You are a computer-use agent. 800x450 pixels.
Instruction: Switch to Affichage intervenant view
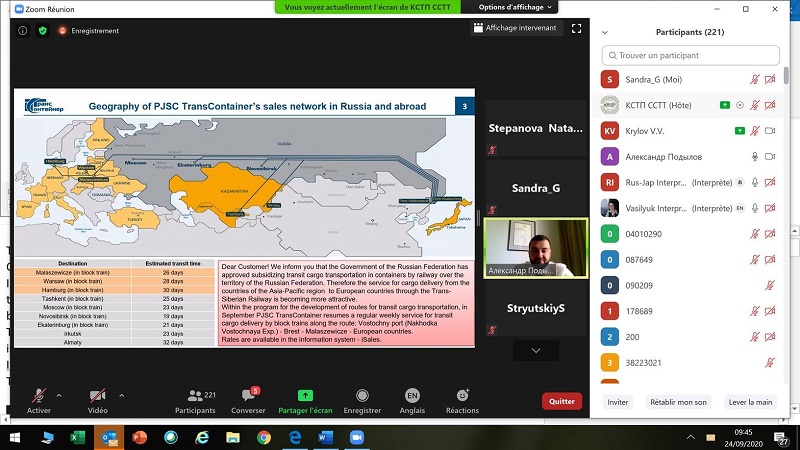coord(515,28)
